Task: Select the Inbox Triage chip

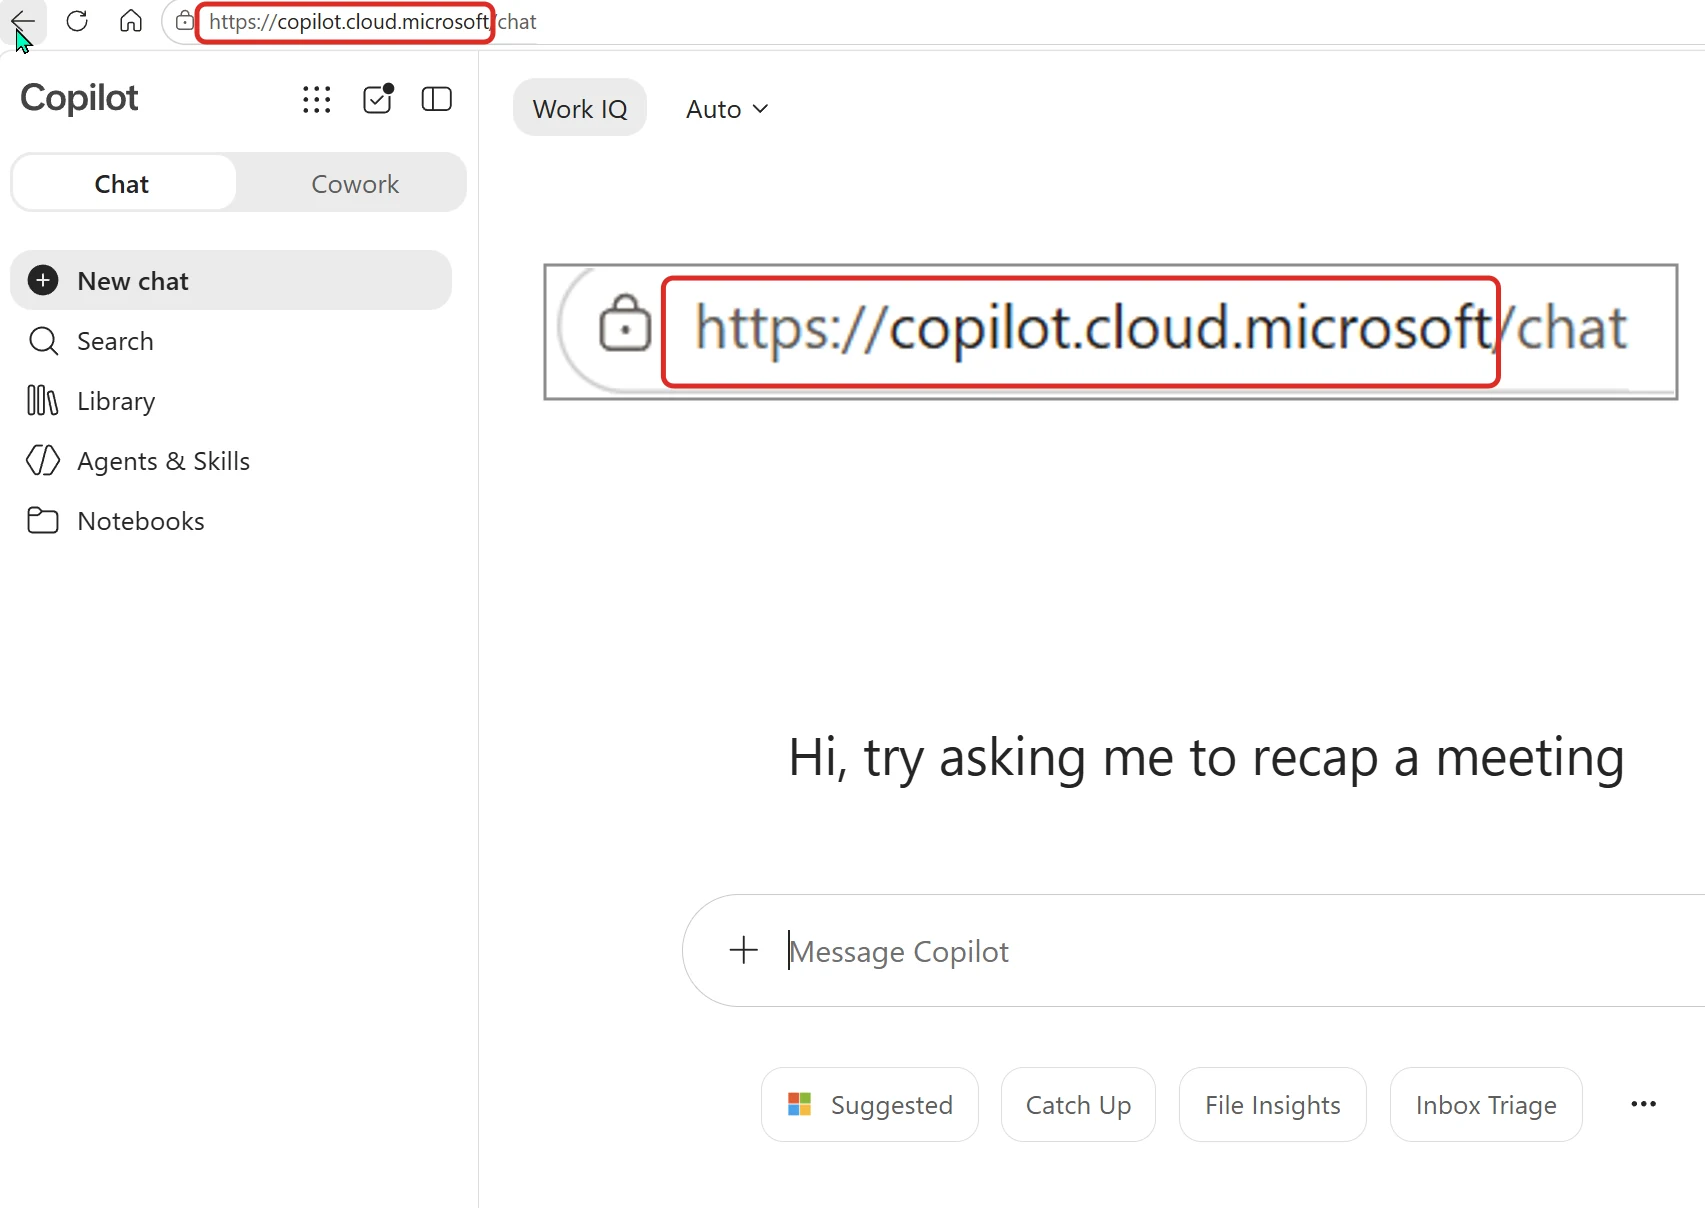Action: (x=1486, y=1105)
